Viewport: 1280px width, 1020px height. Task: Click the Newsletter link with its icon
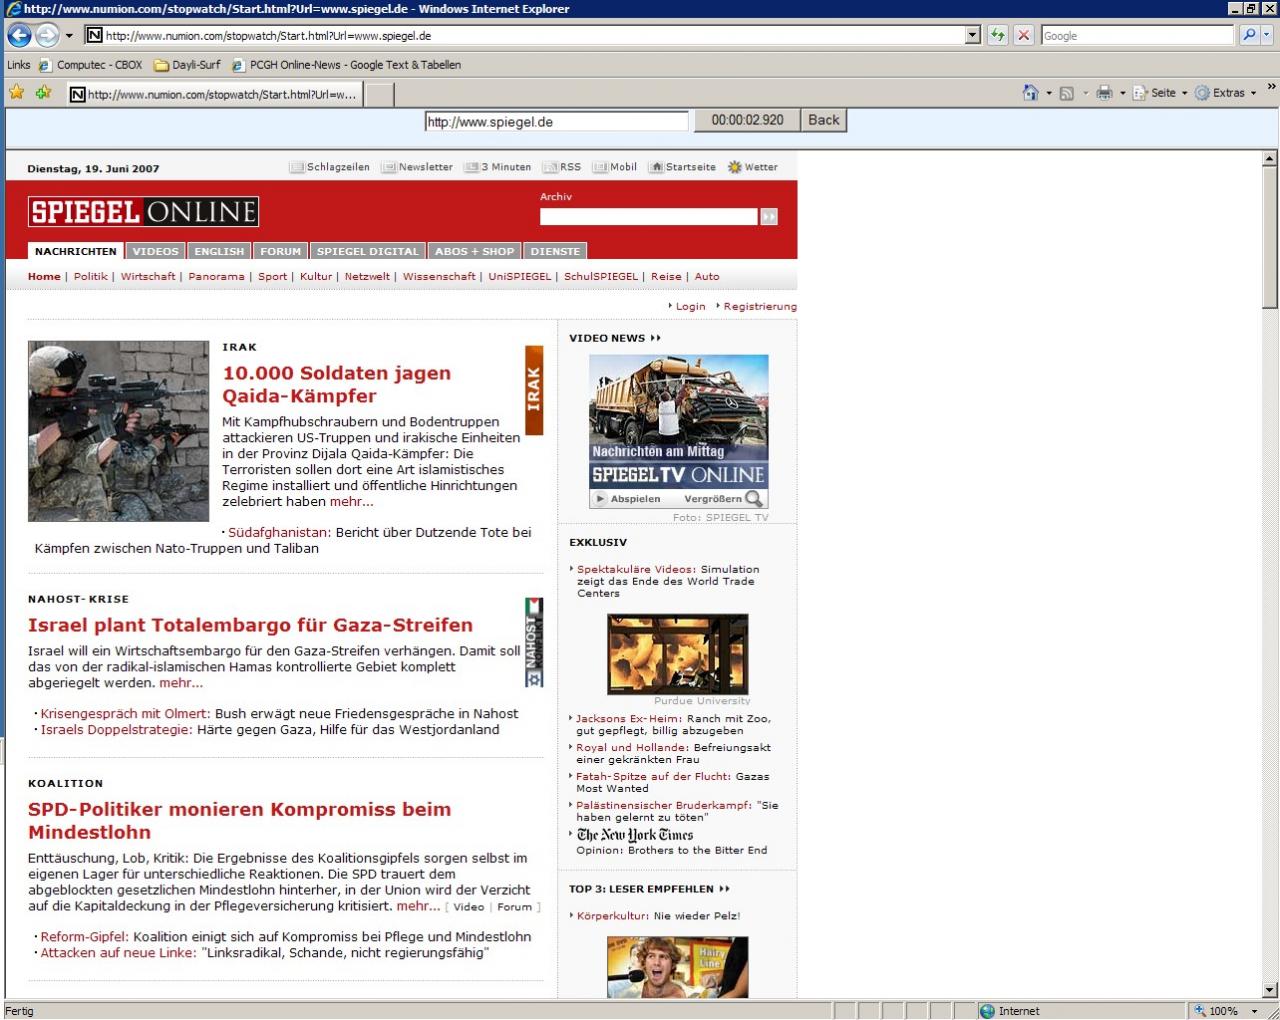[x=417, y=167]
